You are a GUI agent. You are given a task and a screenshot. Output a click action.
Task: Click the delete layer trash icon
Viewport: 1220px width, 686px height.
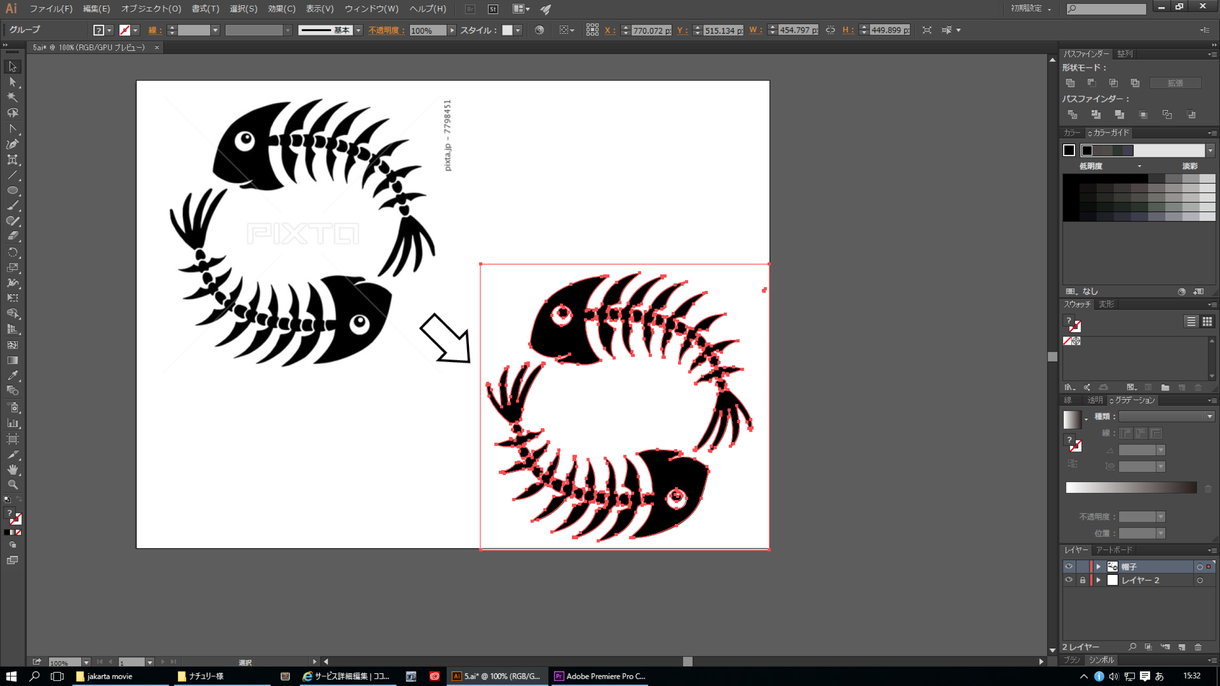pos(1198,648)
